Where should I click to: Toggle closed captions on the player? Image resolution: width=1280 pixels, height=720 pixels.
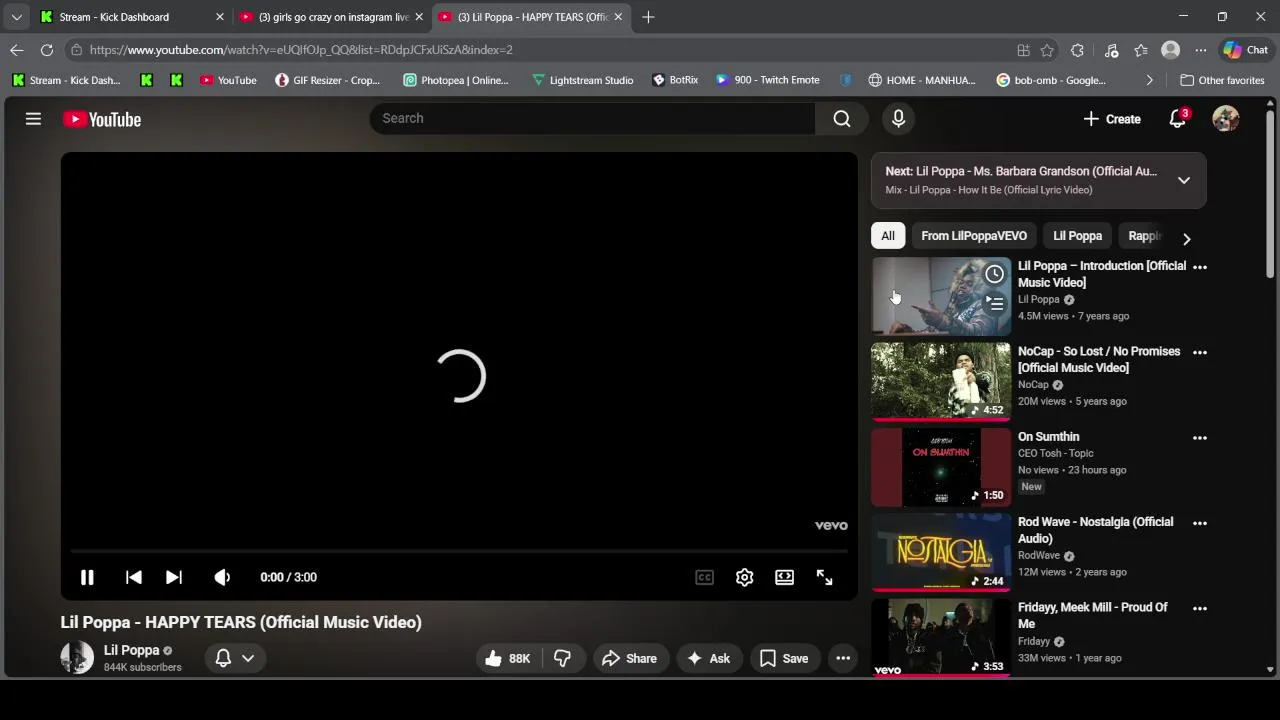point(704,577)
